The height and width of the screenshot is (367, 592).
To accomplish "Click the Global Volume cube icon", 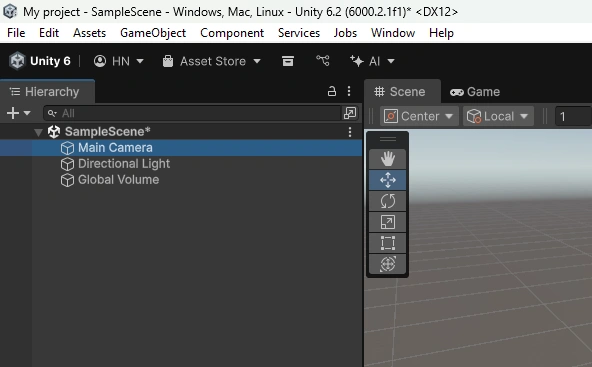I will tap(67, 180).
